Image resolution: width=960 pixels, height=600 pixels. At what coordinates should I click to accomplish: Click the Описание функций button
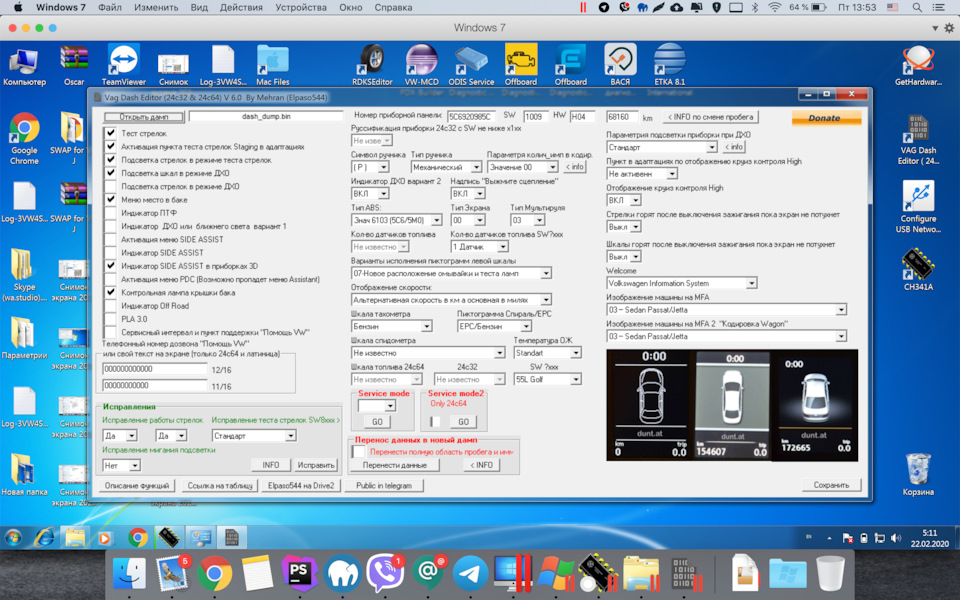click(x=137, y=486)
